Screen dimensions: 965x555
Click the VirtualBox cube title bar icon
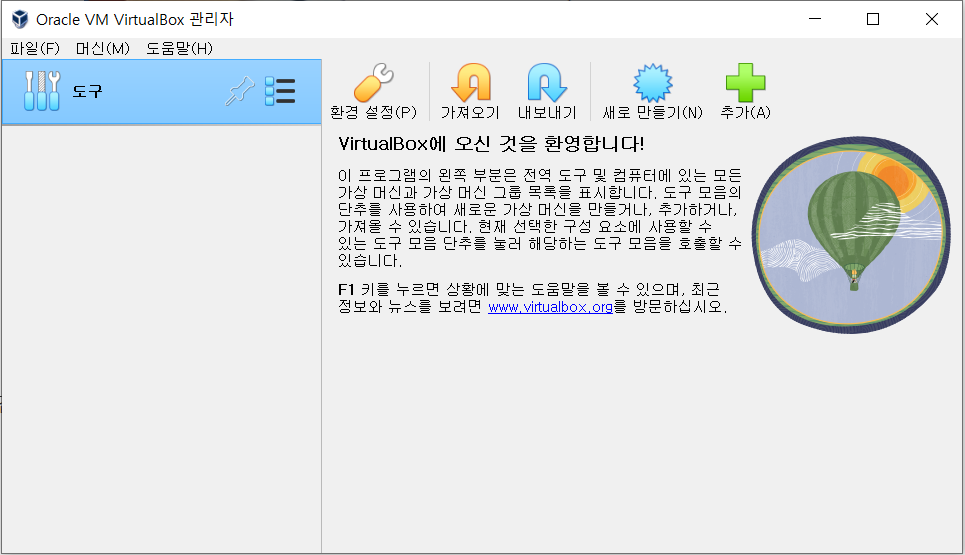coord(20,19)
